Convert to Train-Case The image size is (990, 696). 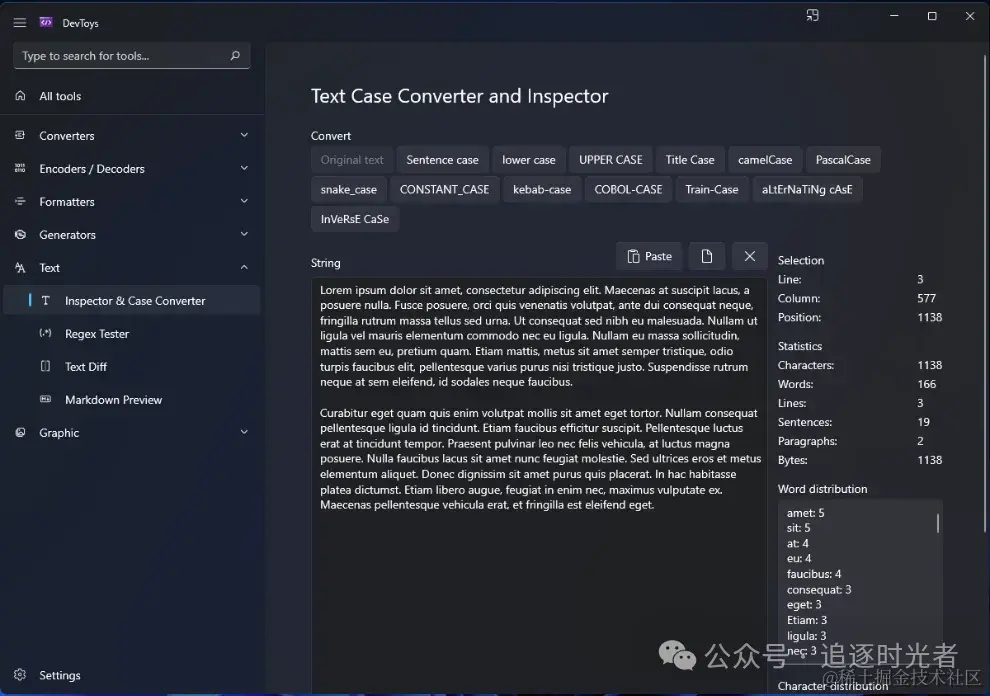coord(712,189)
